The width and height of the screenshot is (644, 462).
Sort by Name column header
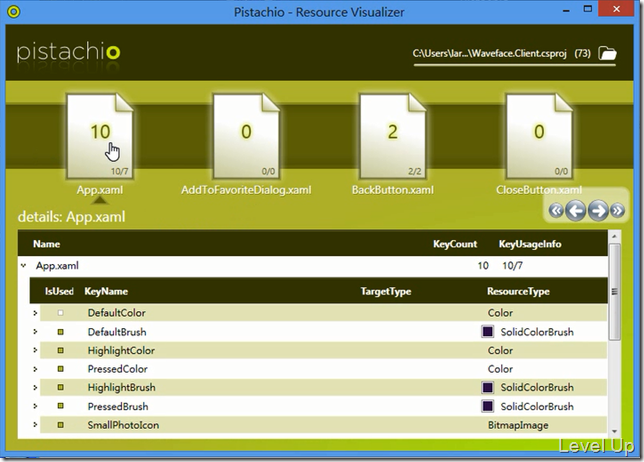46,244
